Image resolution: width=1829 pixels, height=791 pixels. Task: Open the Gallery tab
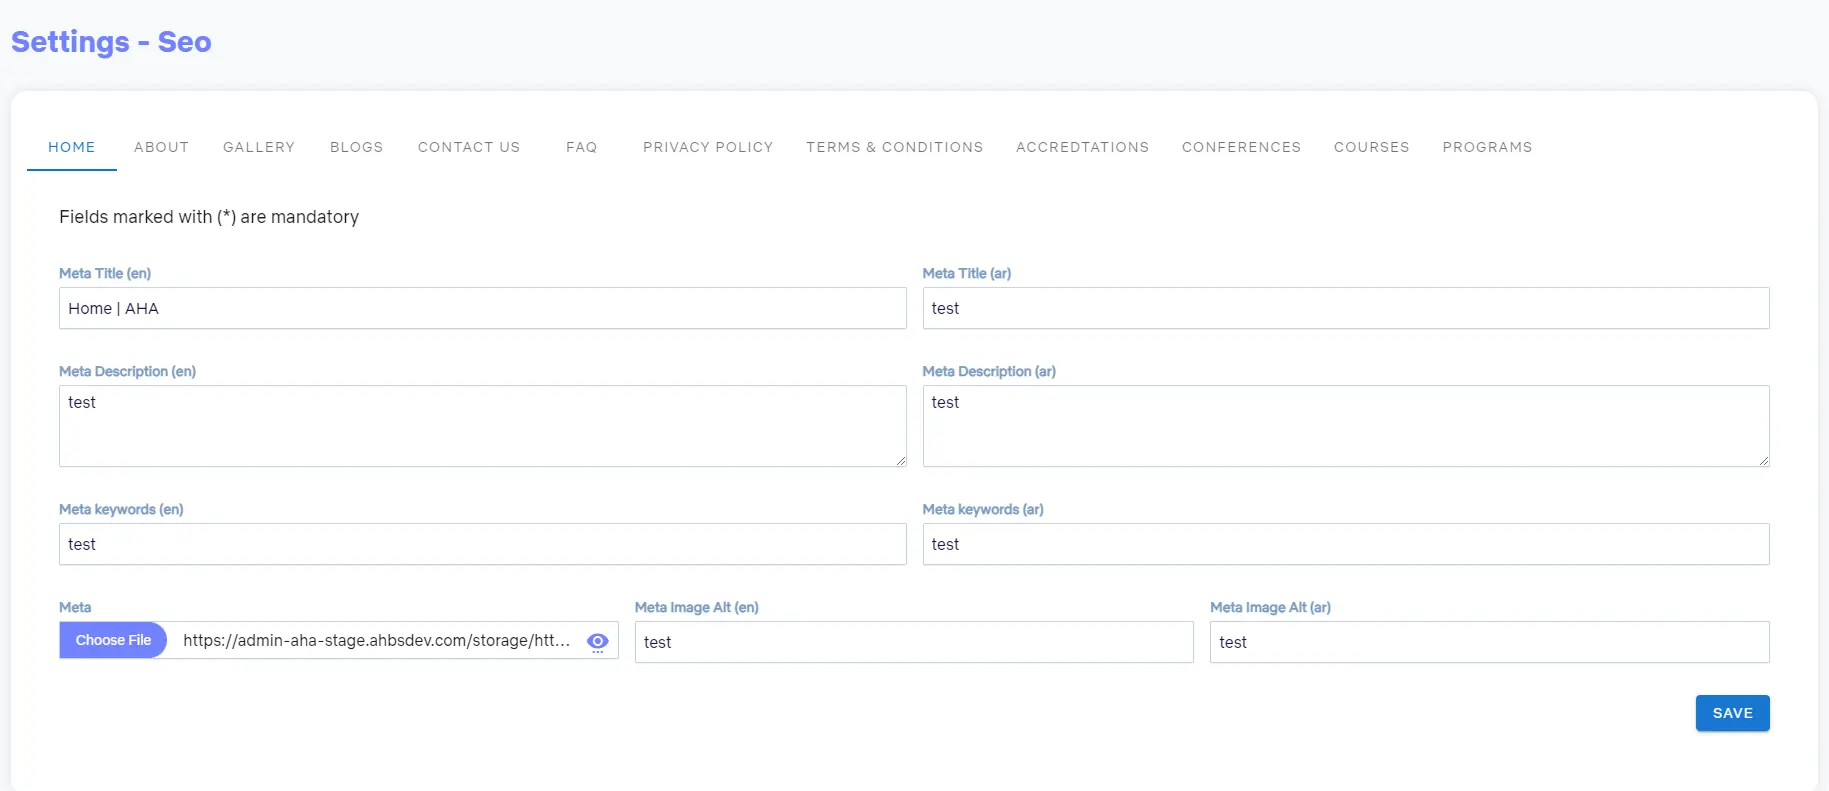click(x=259, y=147)
